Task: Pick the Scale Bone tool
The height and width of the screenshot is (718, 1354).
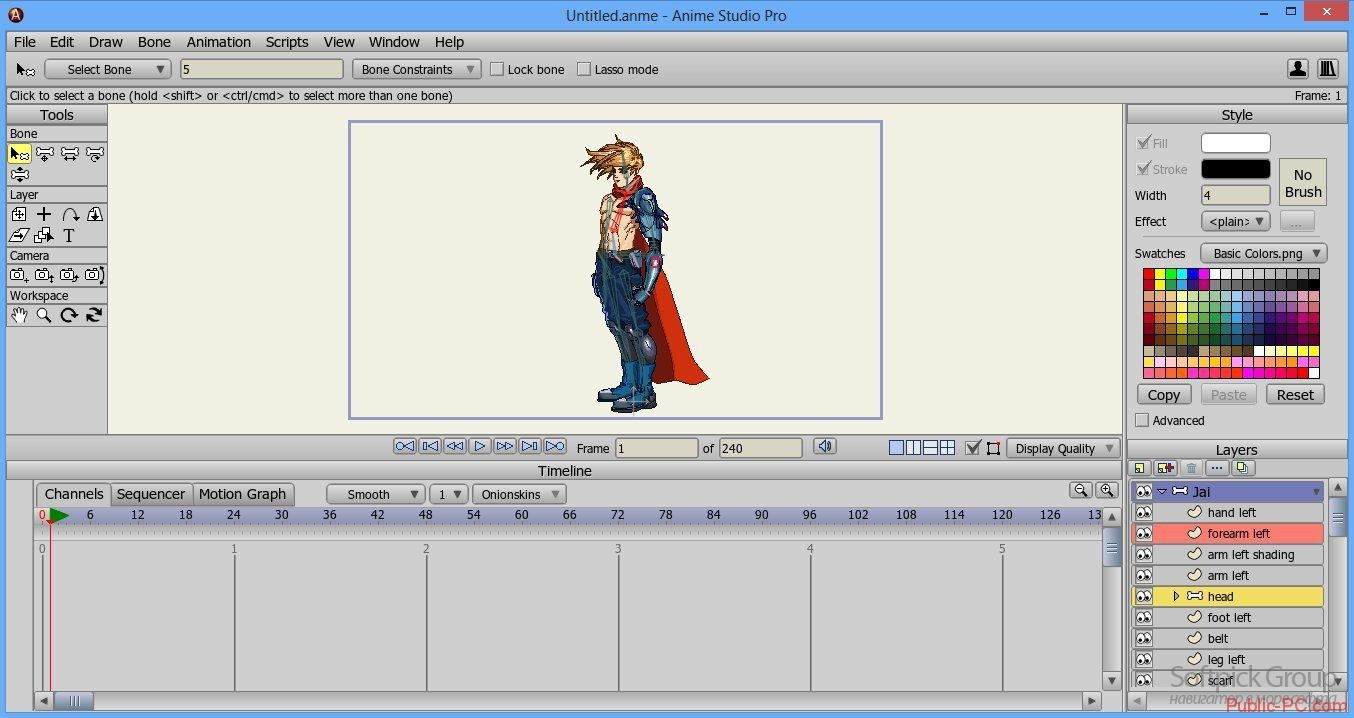Action: 70,154
